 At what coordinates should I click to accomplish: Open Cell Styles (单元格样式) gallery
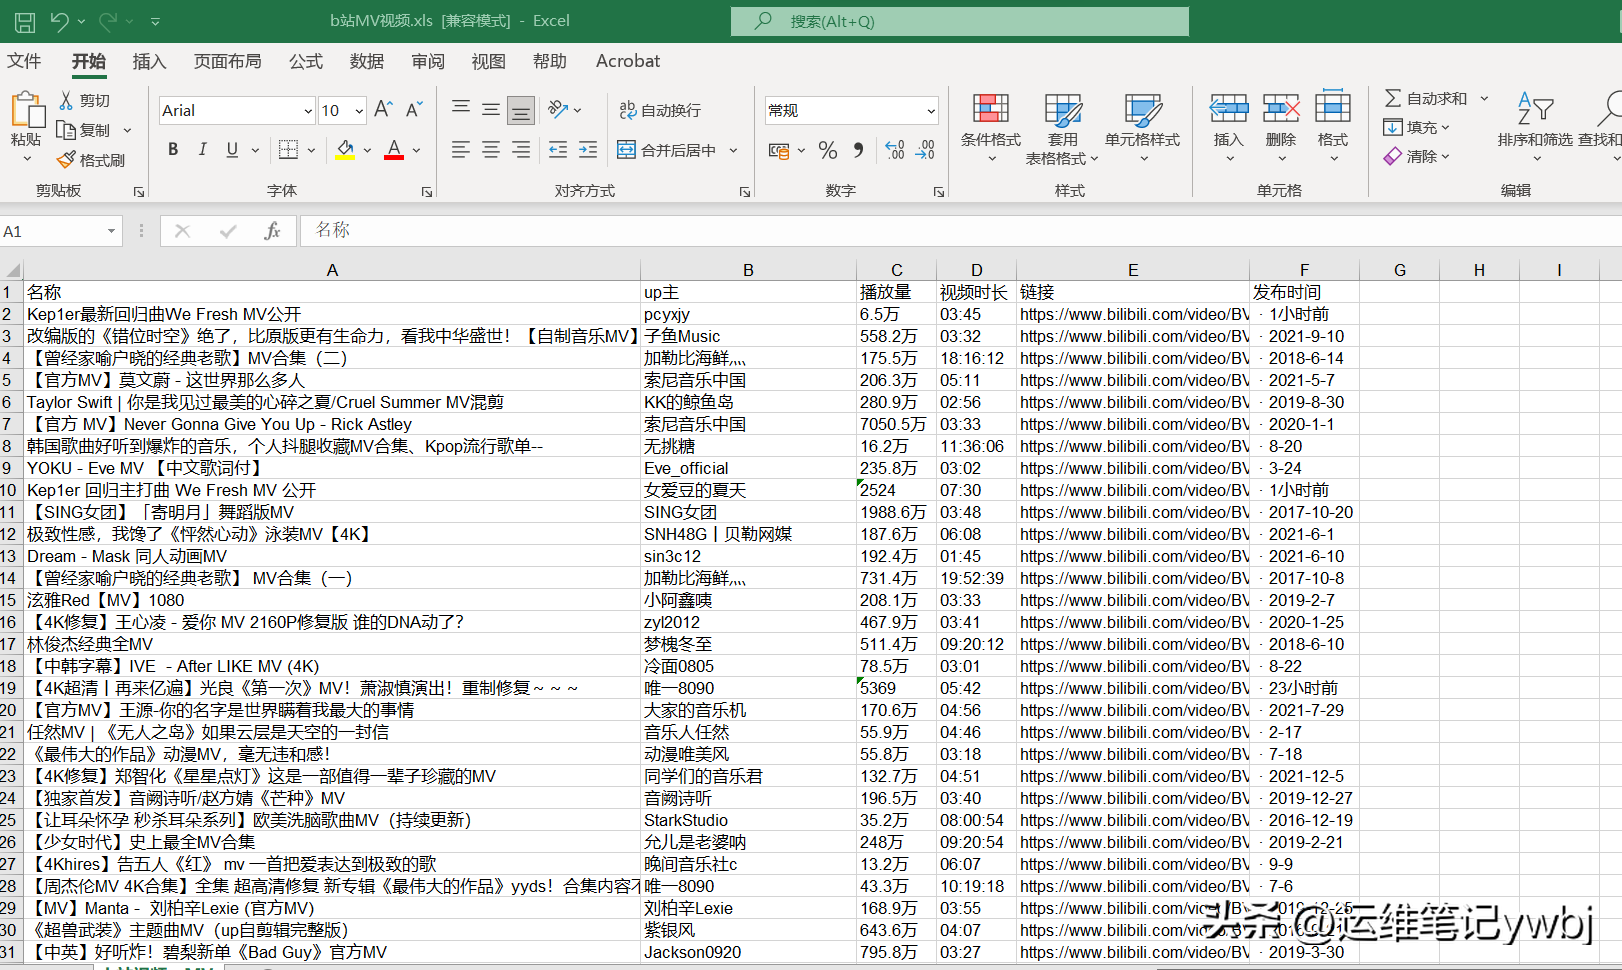click(x=1143, y=126)
